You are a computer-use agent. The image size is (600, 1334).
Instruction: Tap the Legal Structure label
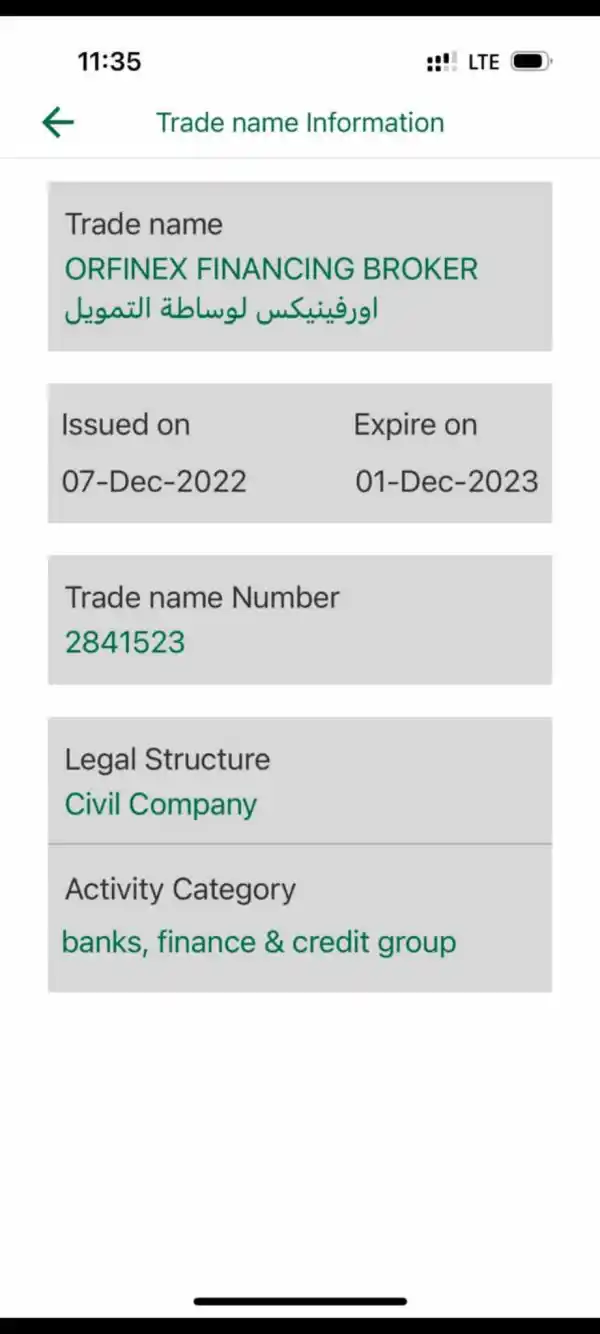click(x=167, y=759)
